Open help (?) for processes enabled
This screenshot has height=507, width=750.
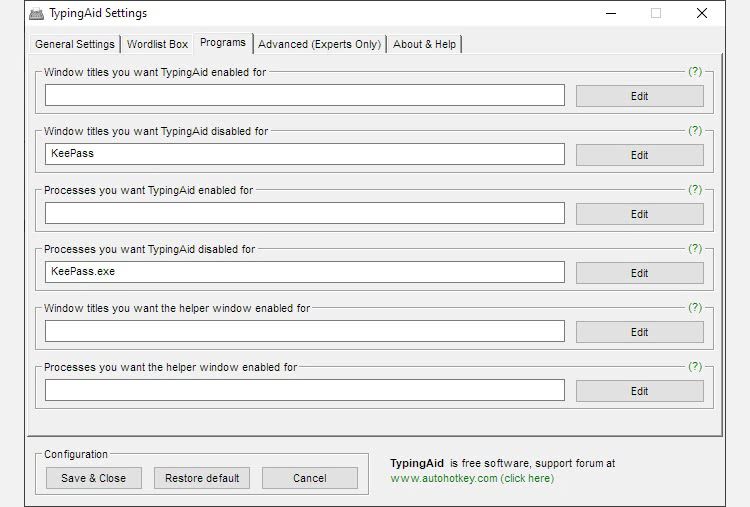pyautogui.click(x=695, y=190)
